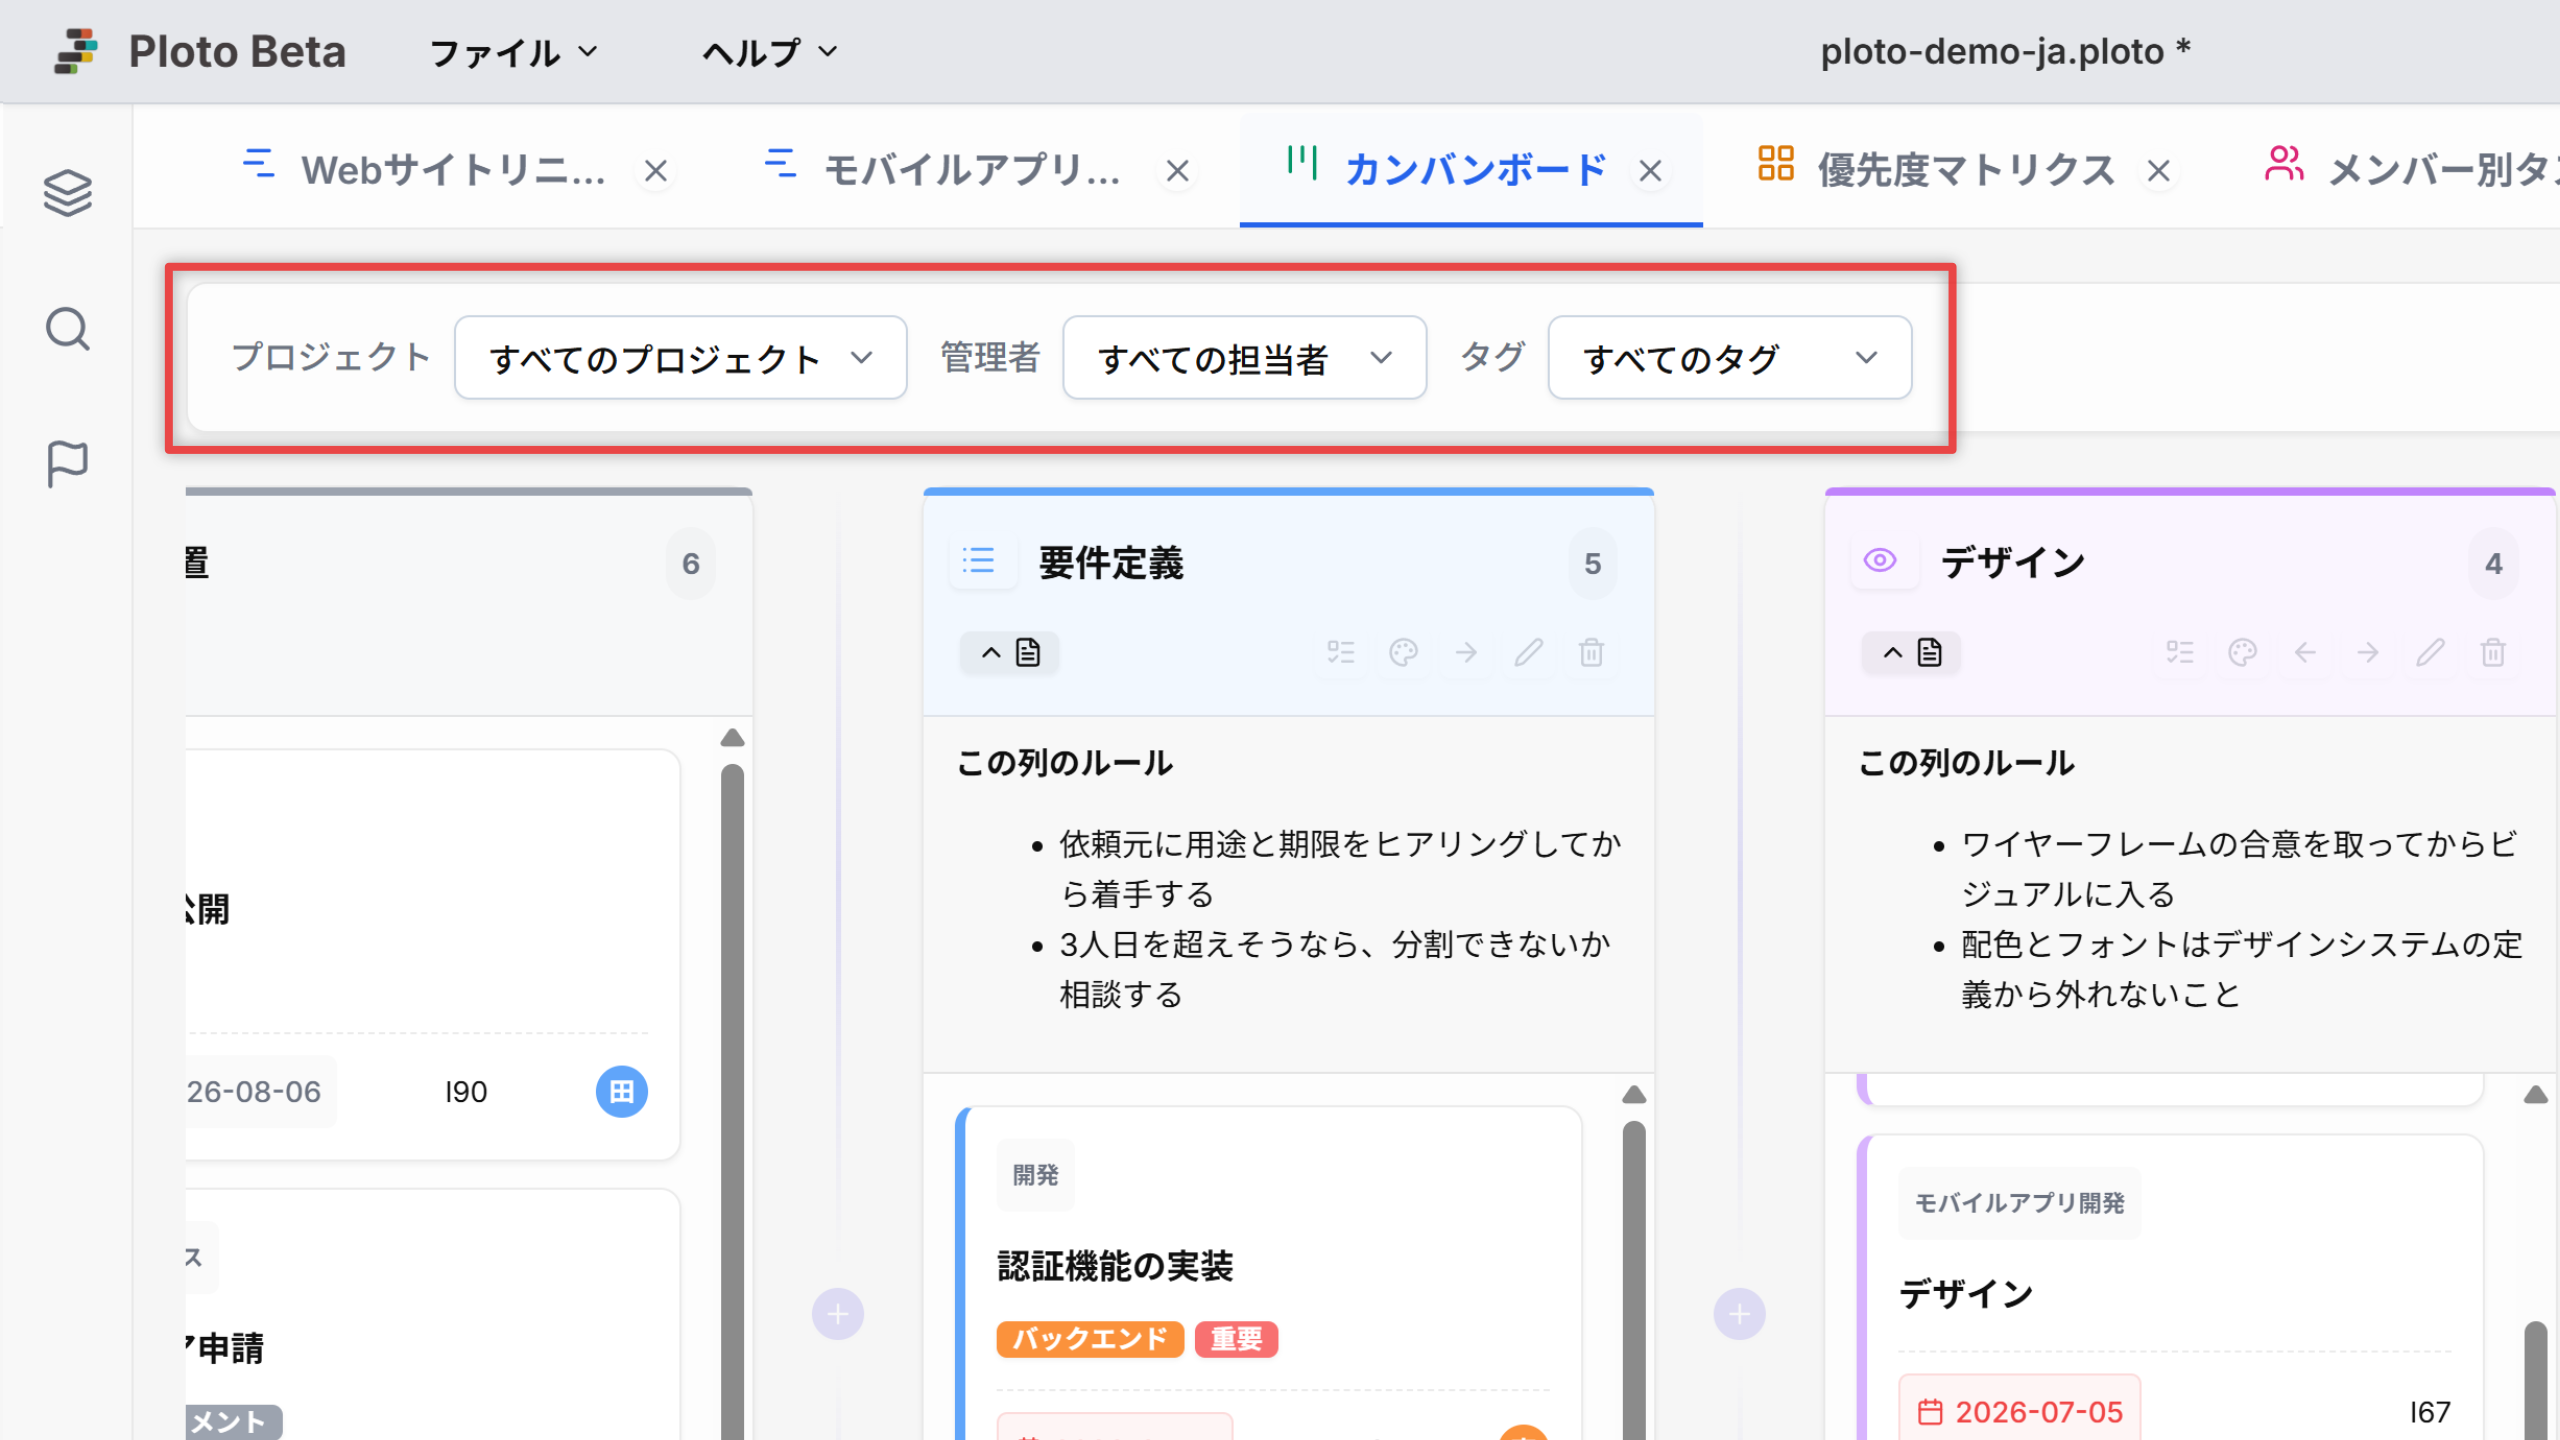Click the デザイン card count badge 4
This screenshot has width=2560, height=1440.
(x=2494, y=564)
